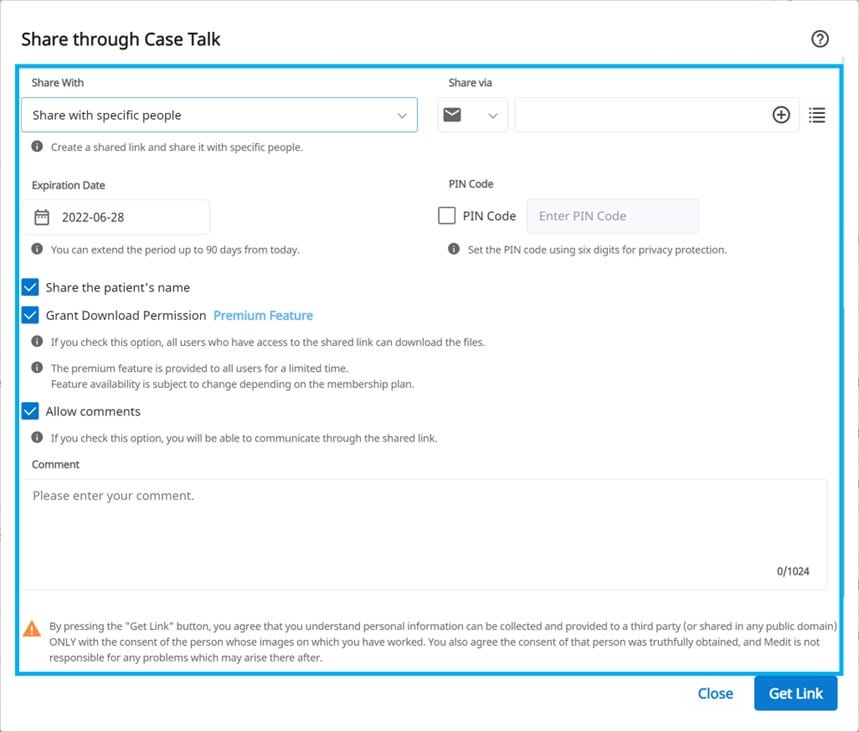Click the Close button
Screen dimensions: 859x732
pos(715,693)
